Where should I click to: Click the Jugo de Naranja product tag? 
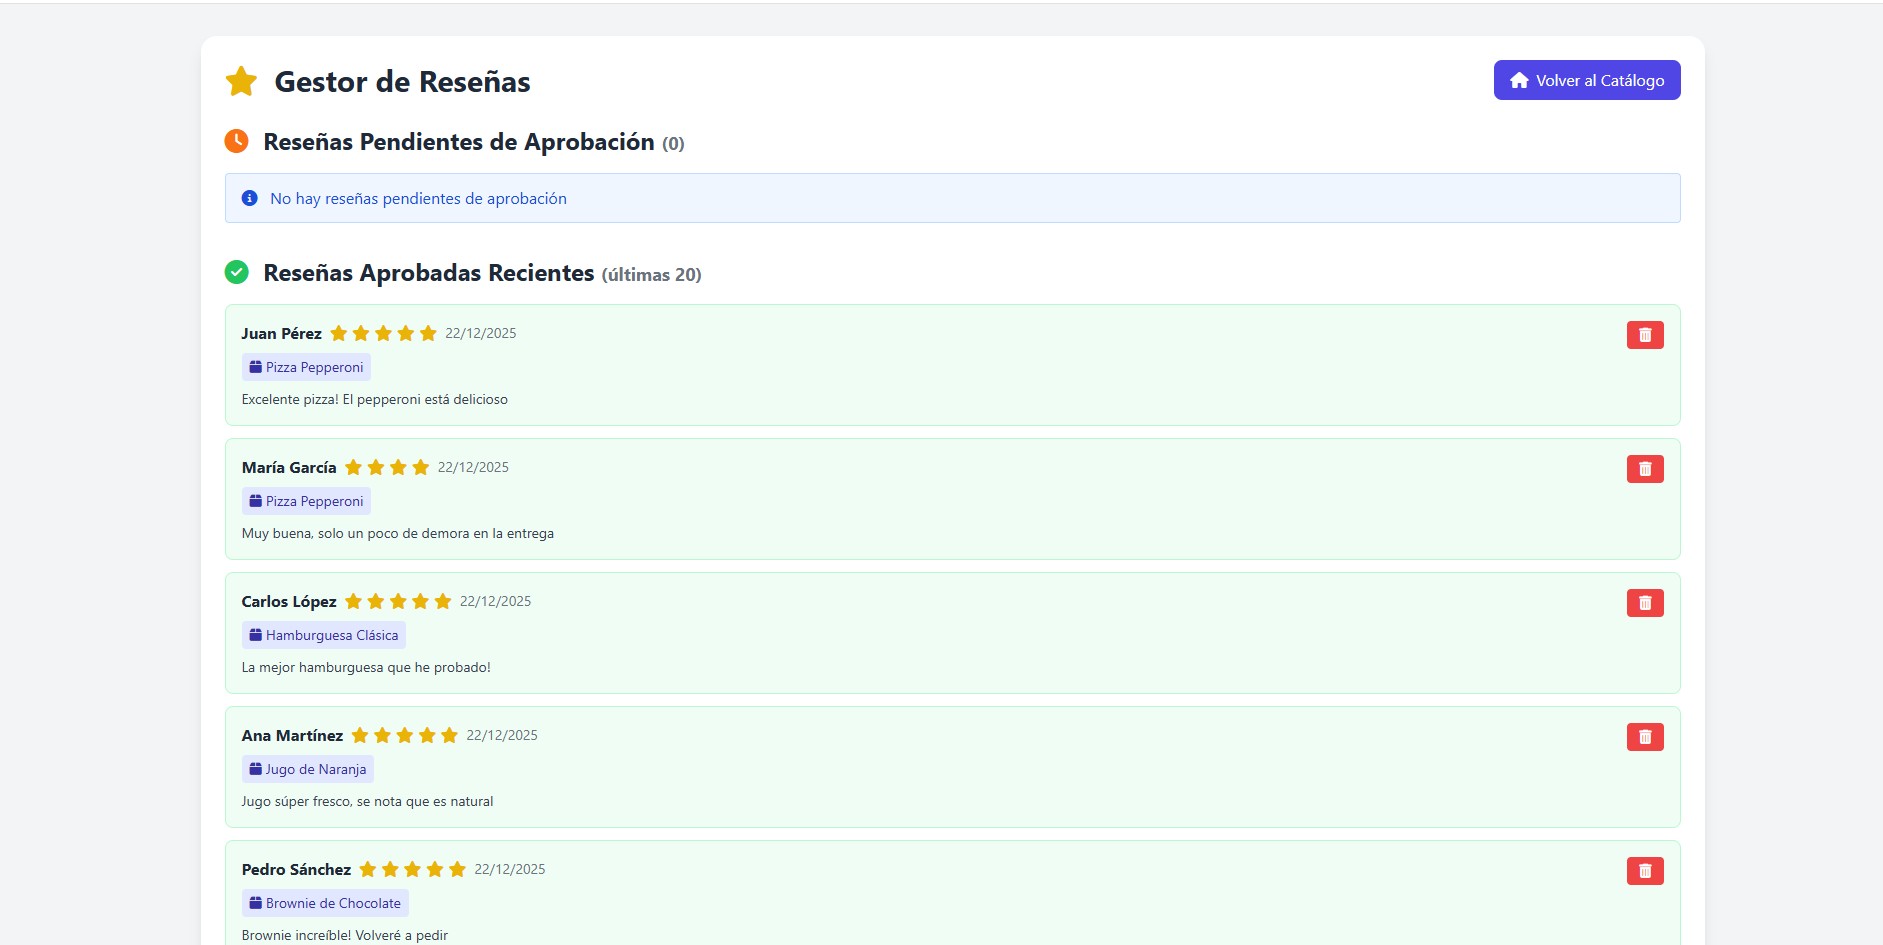307,769
